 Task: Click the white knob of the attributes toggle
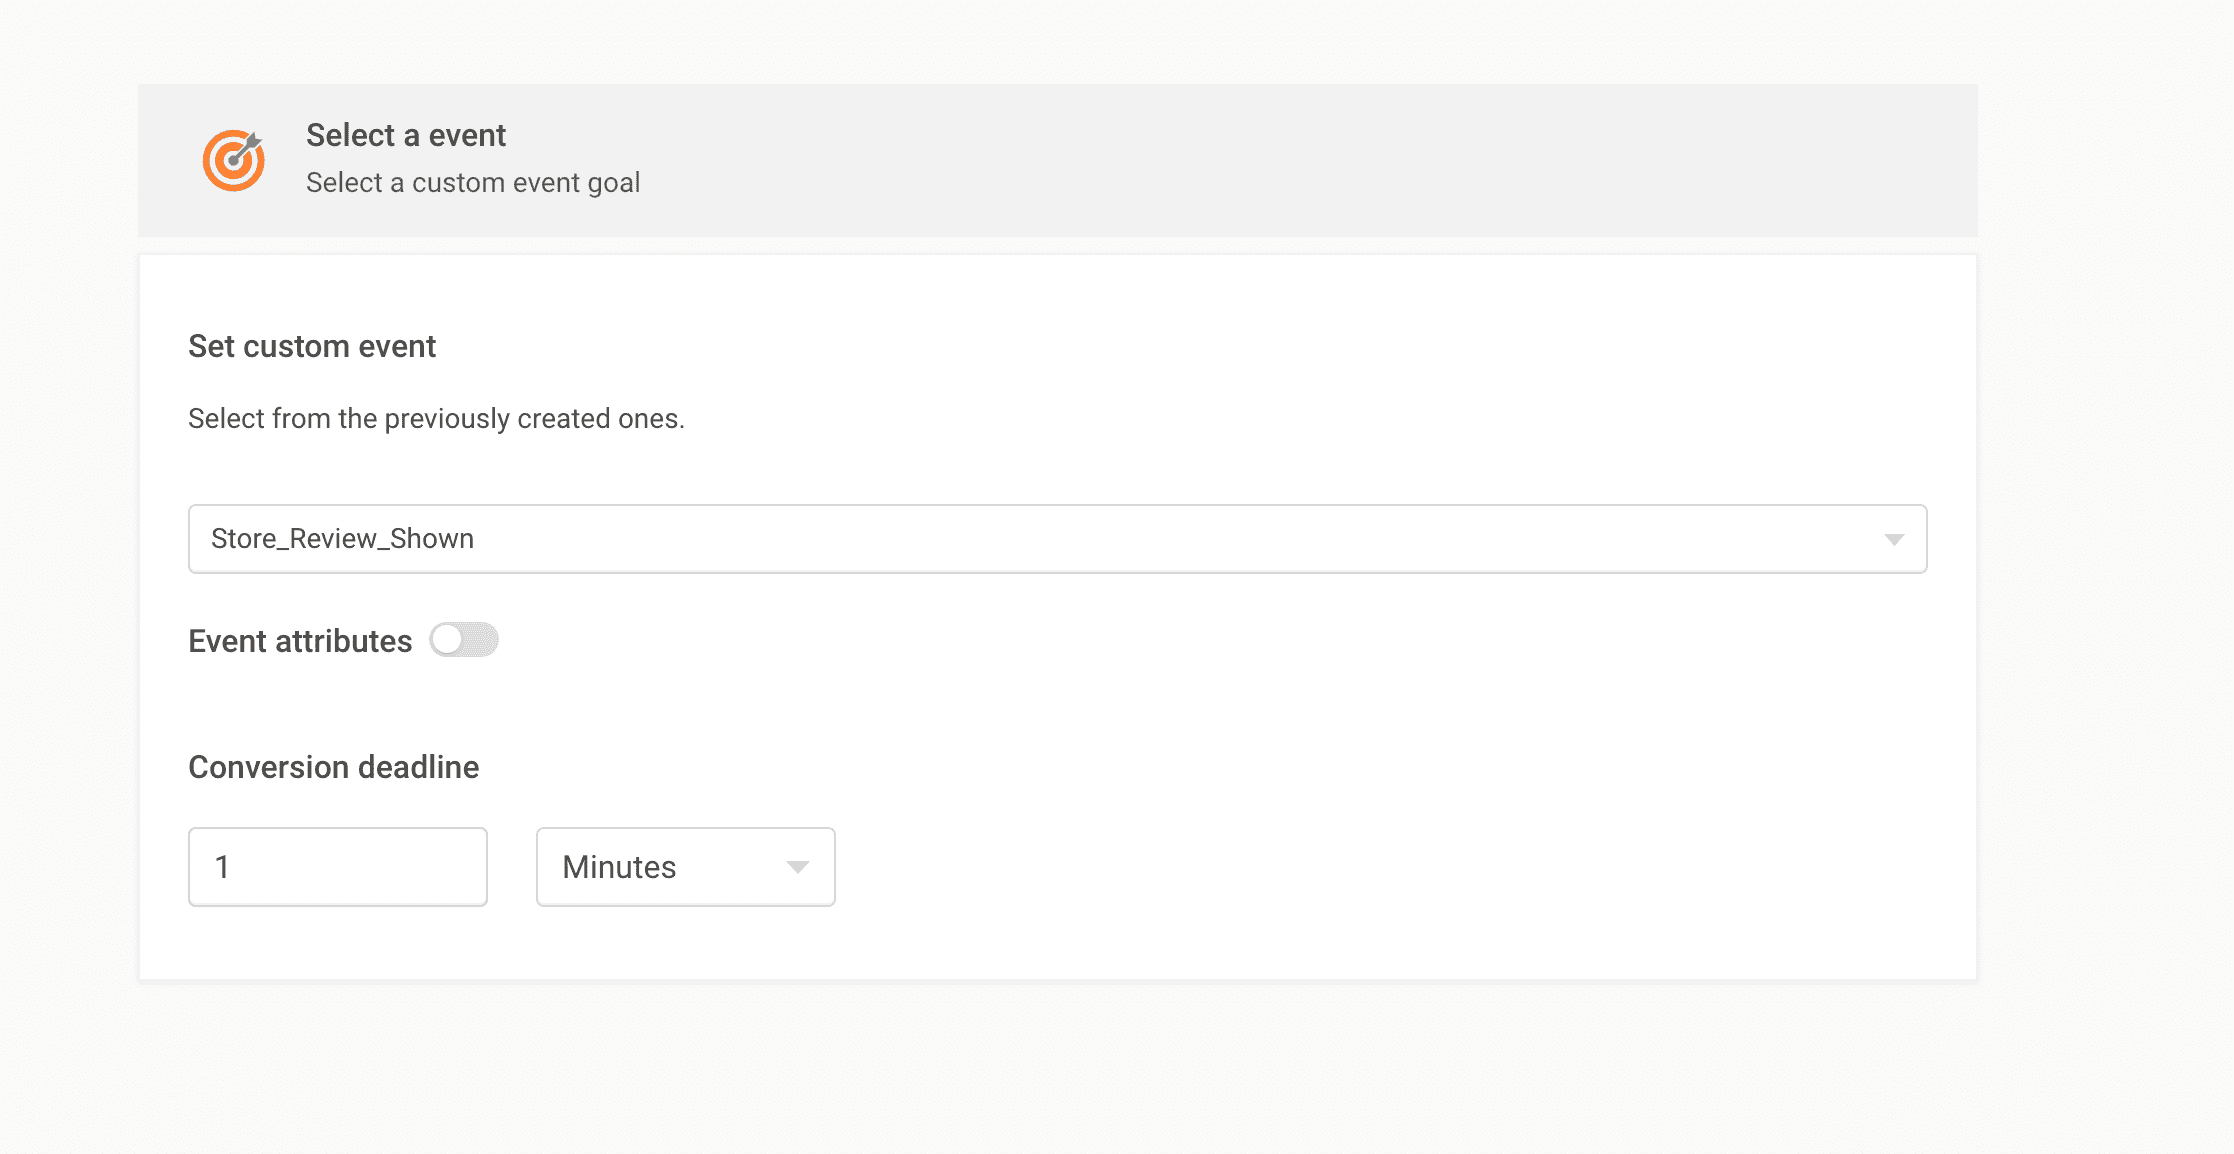(x=447, y=640)
